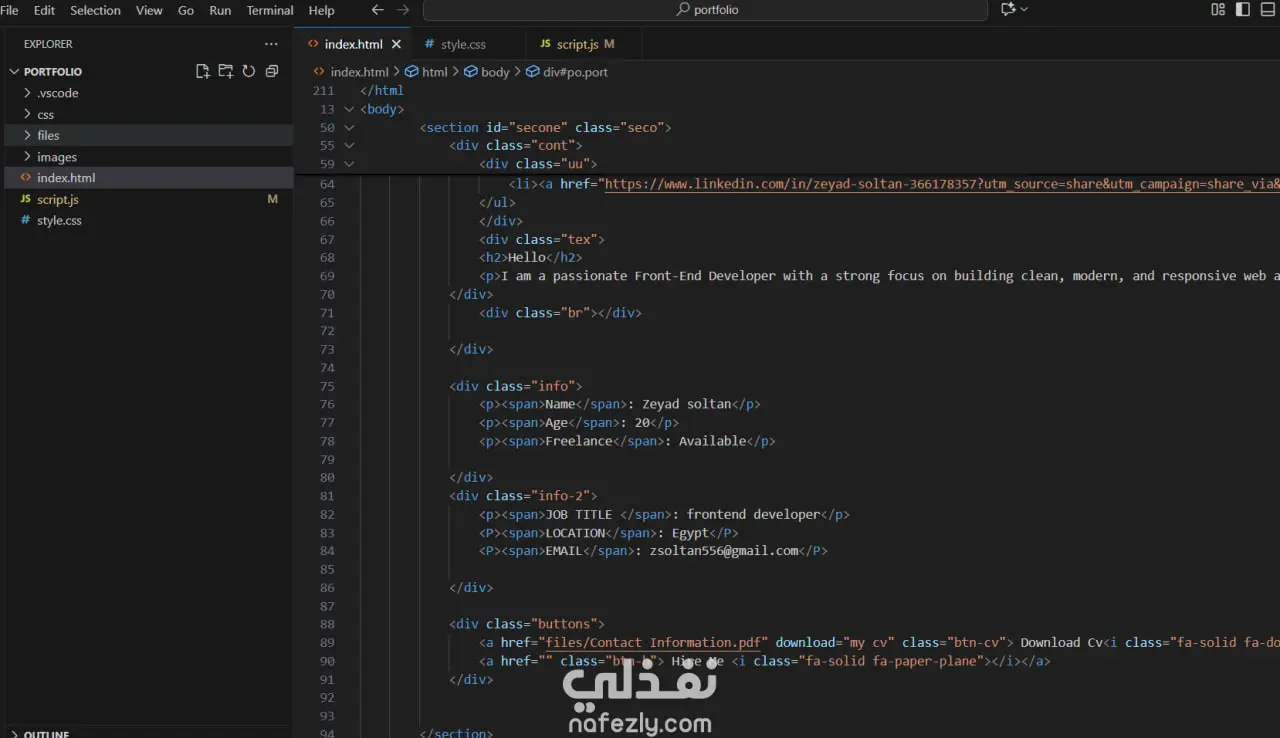Screen dimensions: 1280x738
Task: Select the index.html editor tab
Action: 353,44
